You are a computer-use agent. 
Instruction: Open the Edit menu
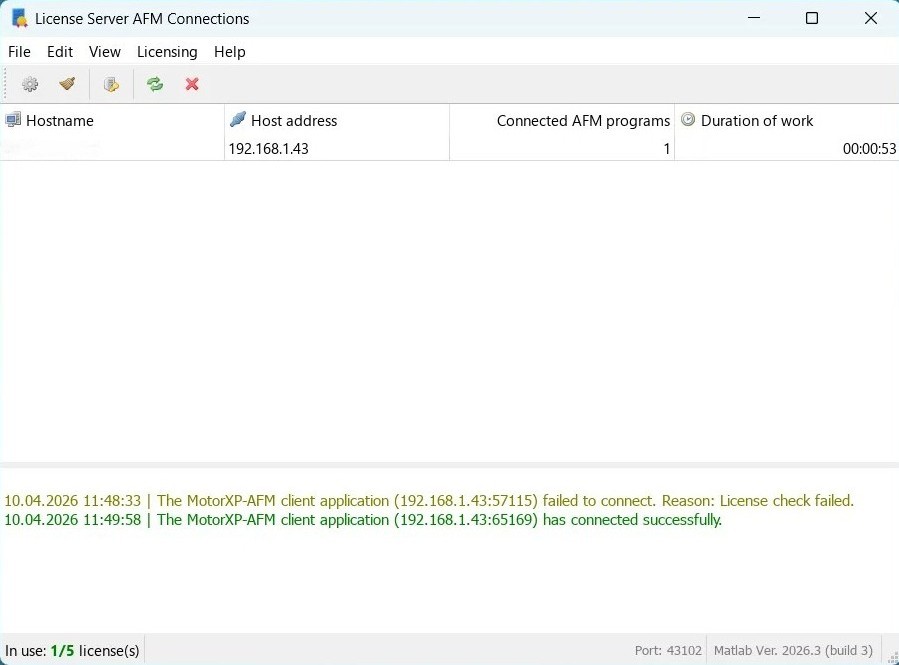point(60,51)
